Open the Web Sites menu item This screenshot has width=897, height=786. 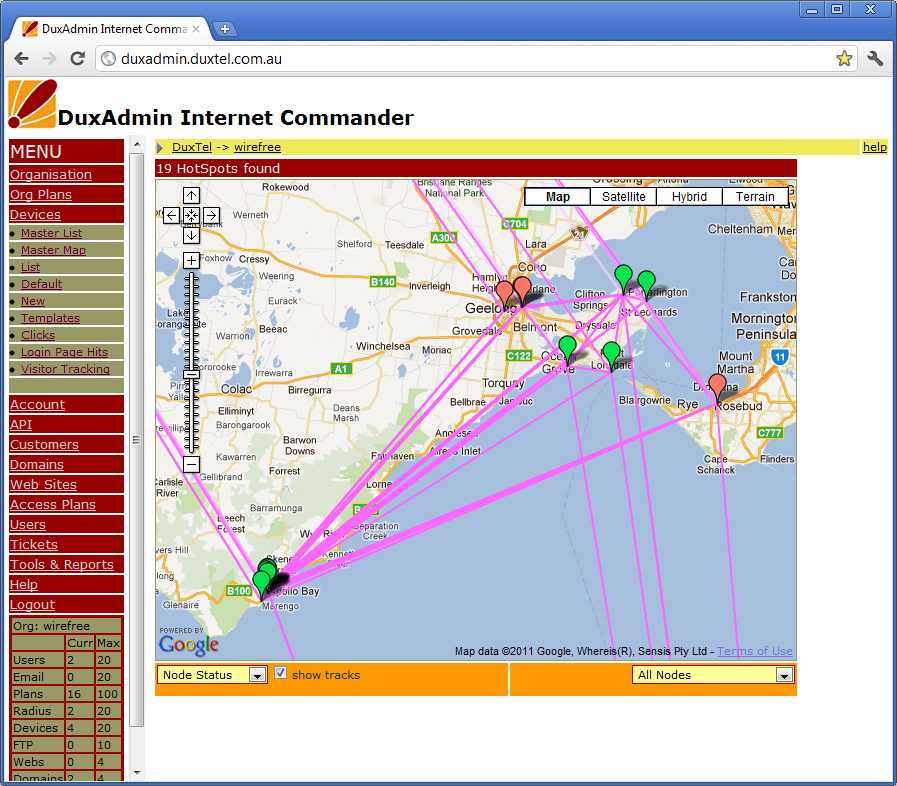coord(43,485)
